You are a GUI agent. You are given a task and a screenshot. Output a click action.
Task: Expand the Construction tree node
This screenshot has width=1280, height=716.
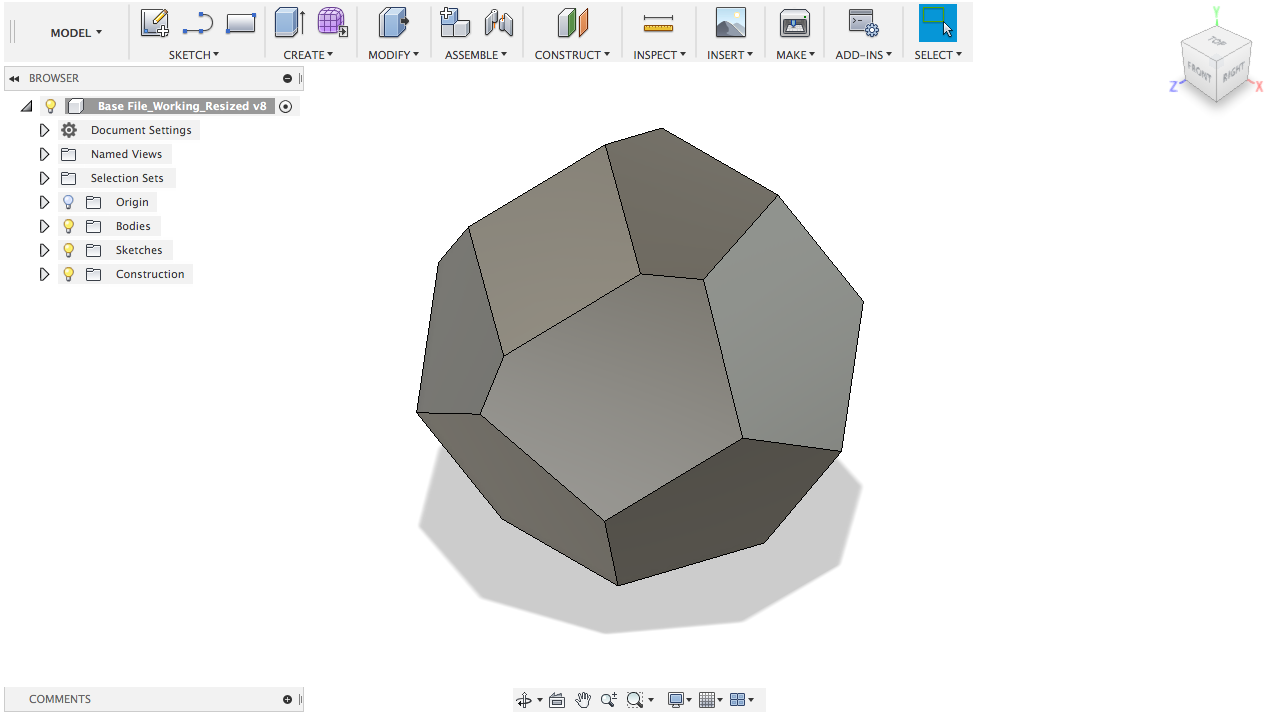pos(44,274)
